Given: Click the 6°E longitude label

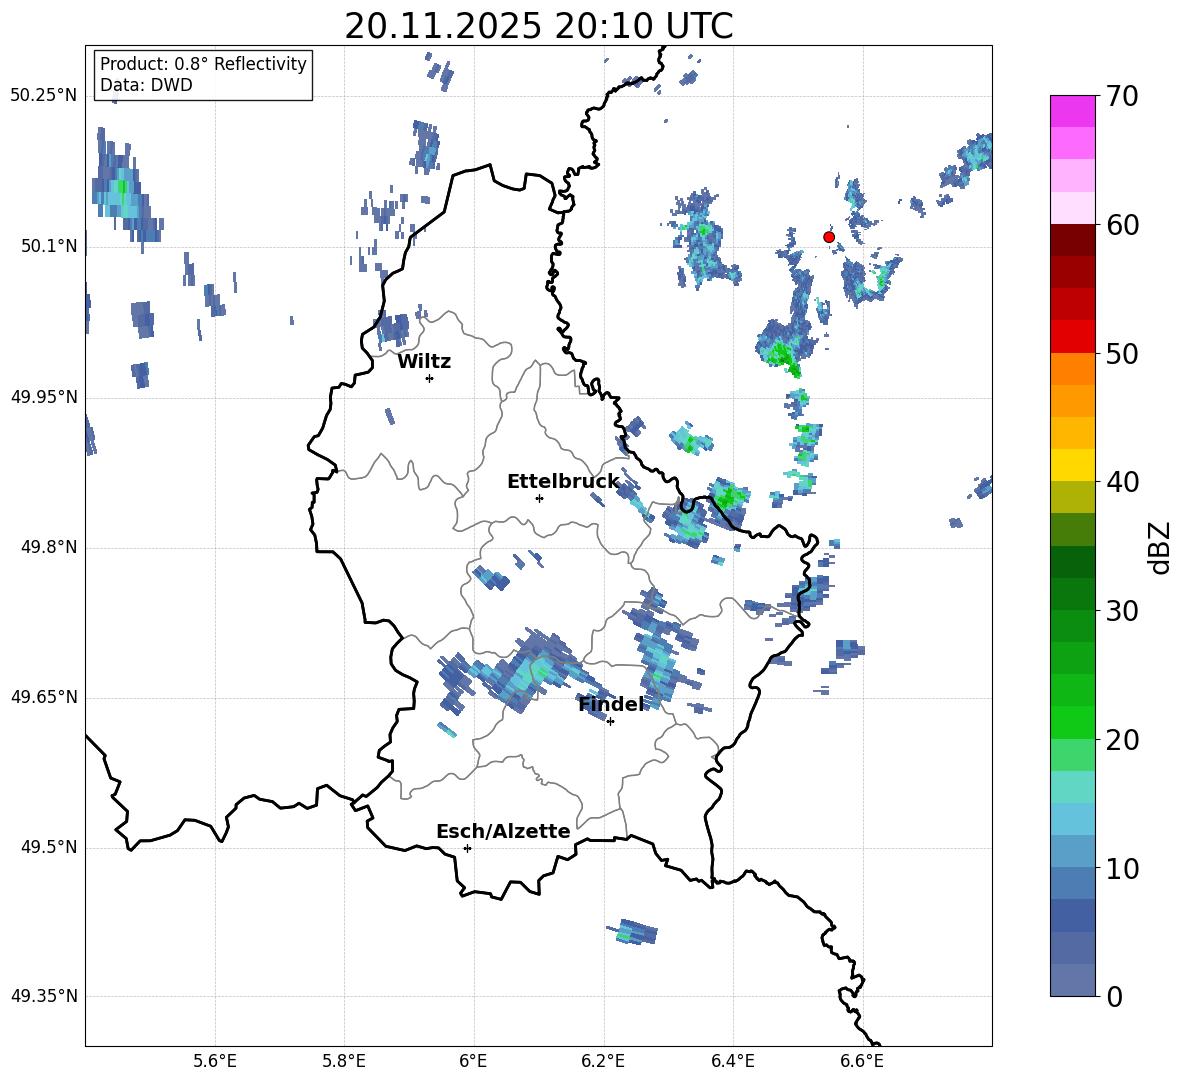Looking at the screenshot, I should [x=473, y=1061].
